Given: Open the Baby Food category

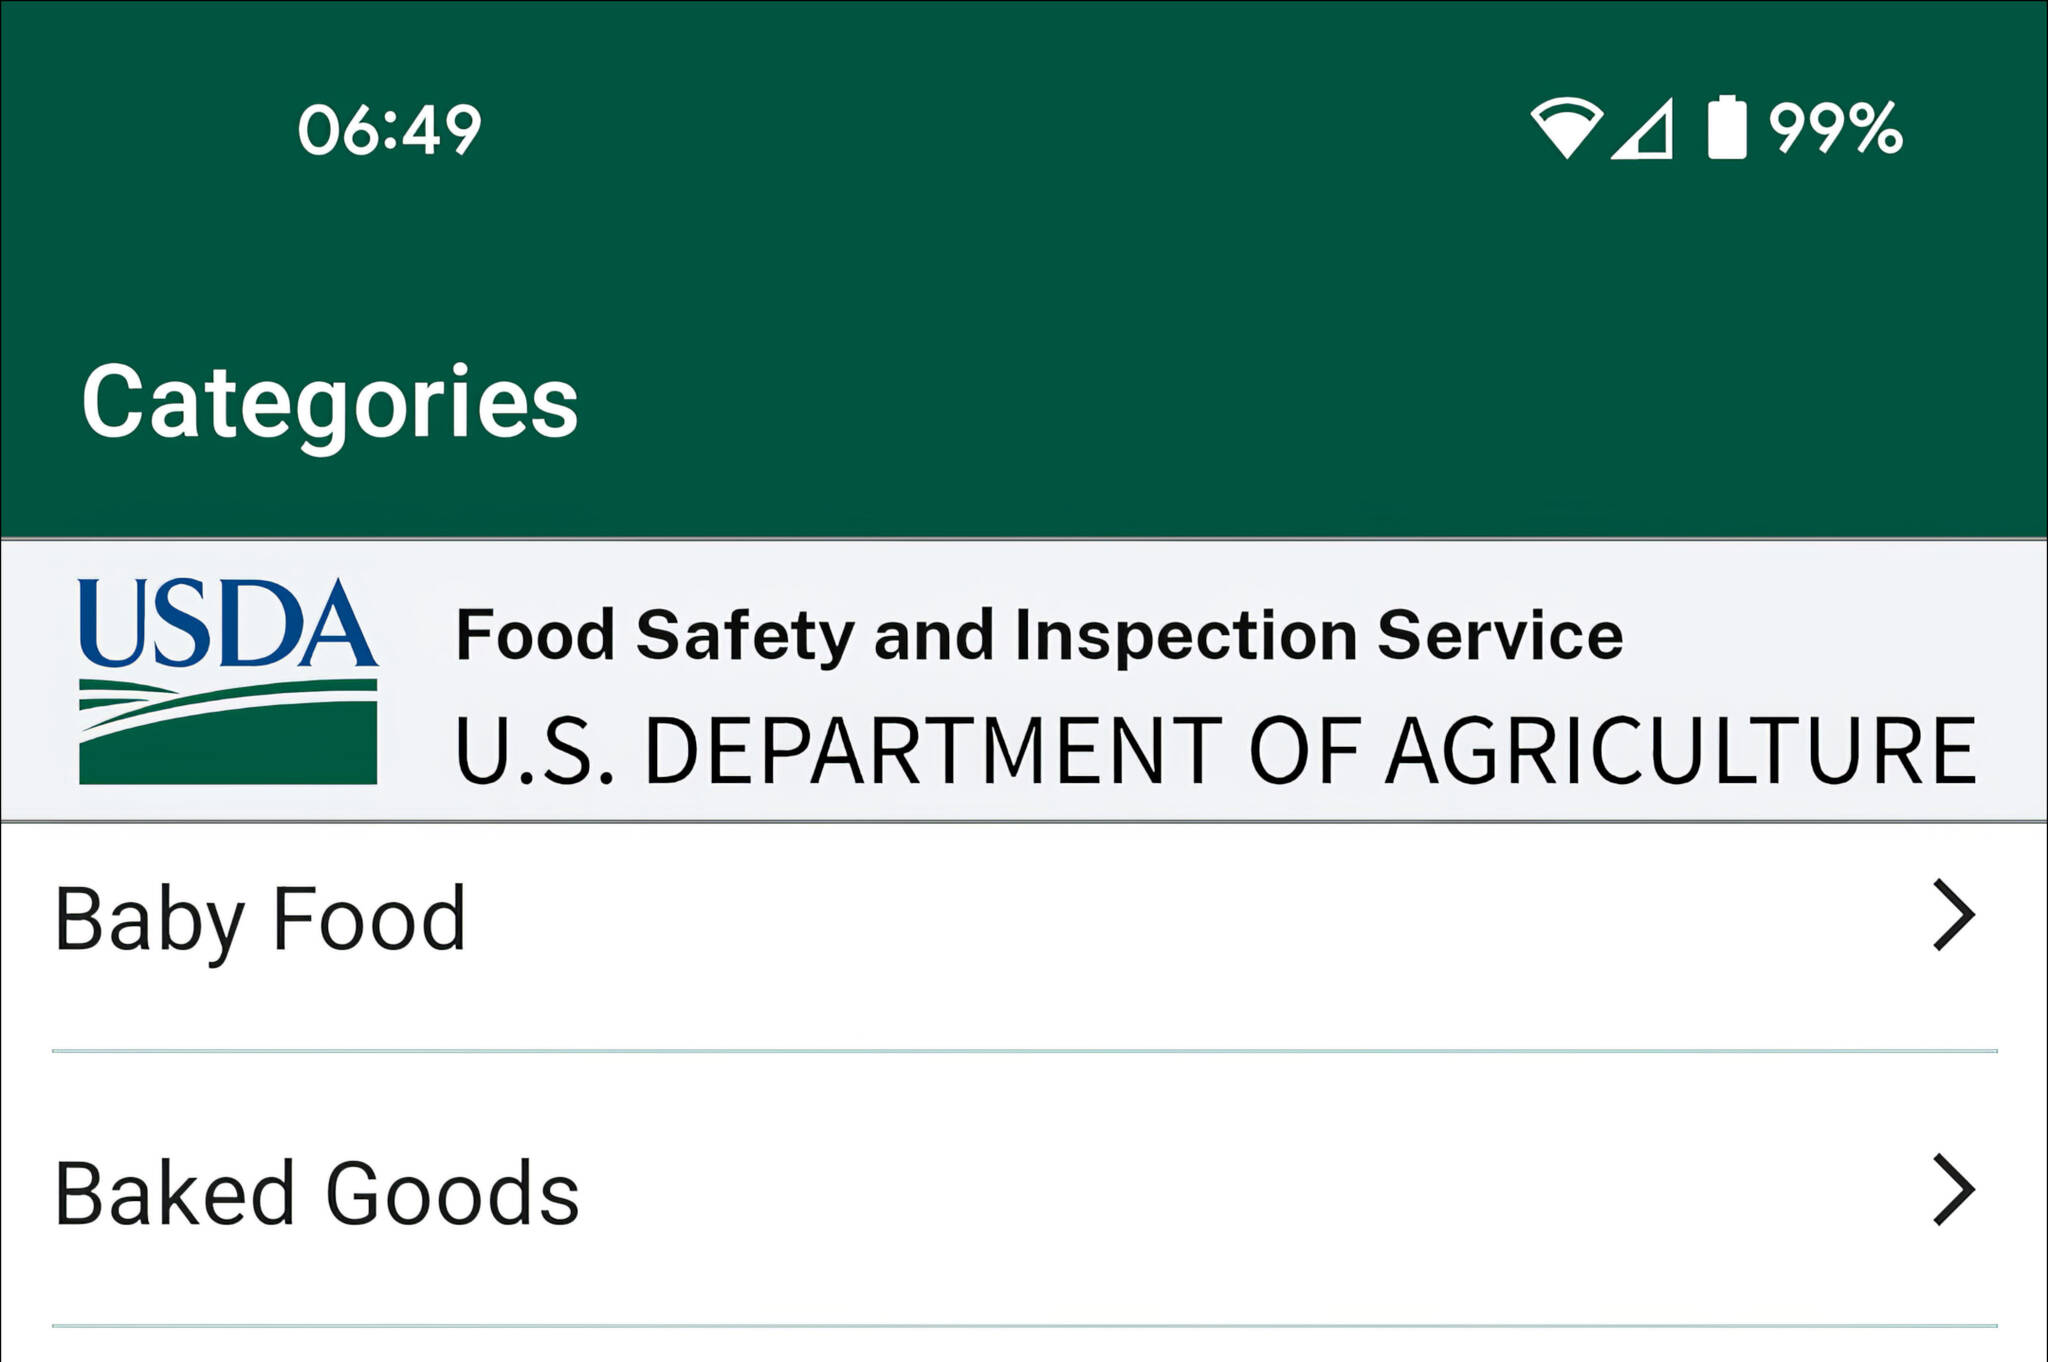Looking at the screenshot, I should point(260,918).
